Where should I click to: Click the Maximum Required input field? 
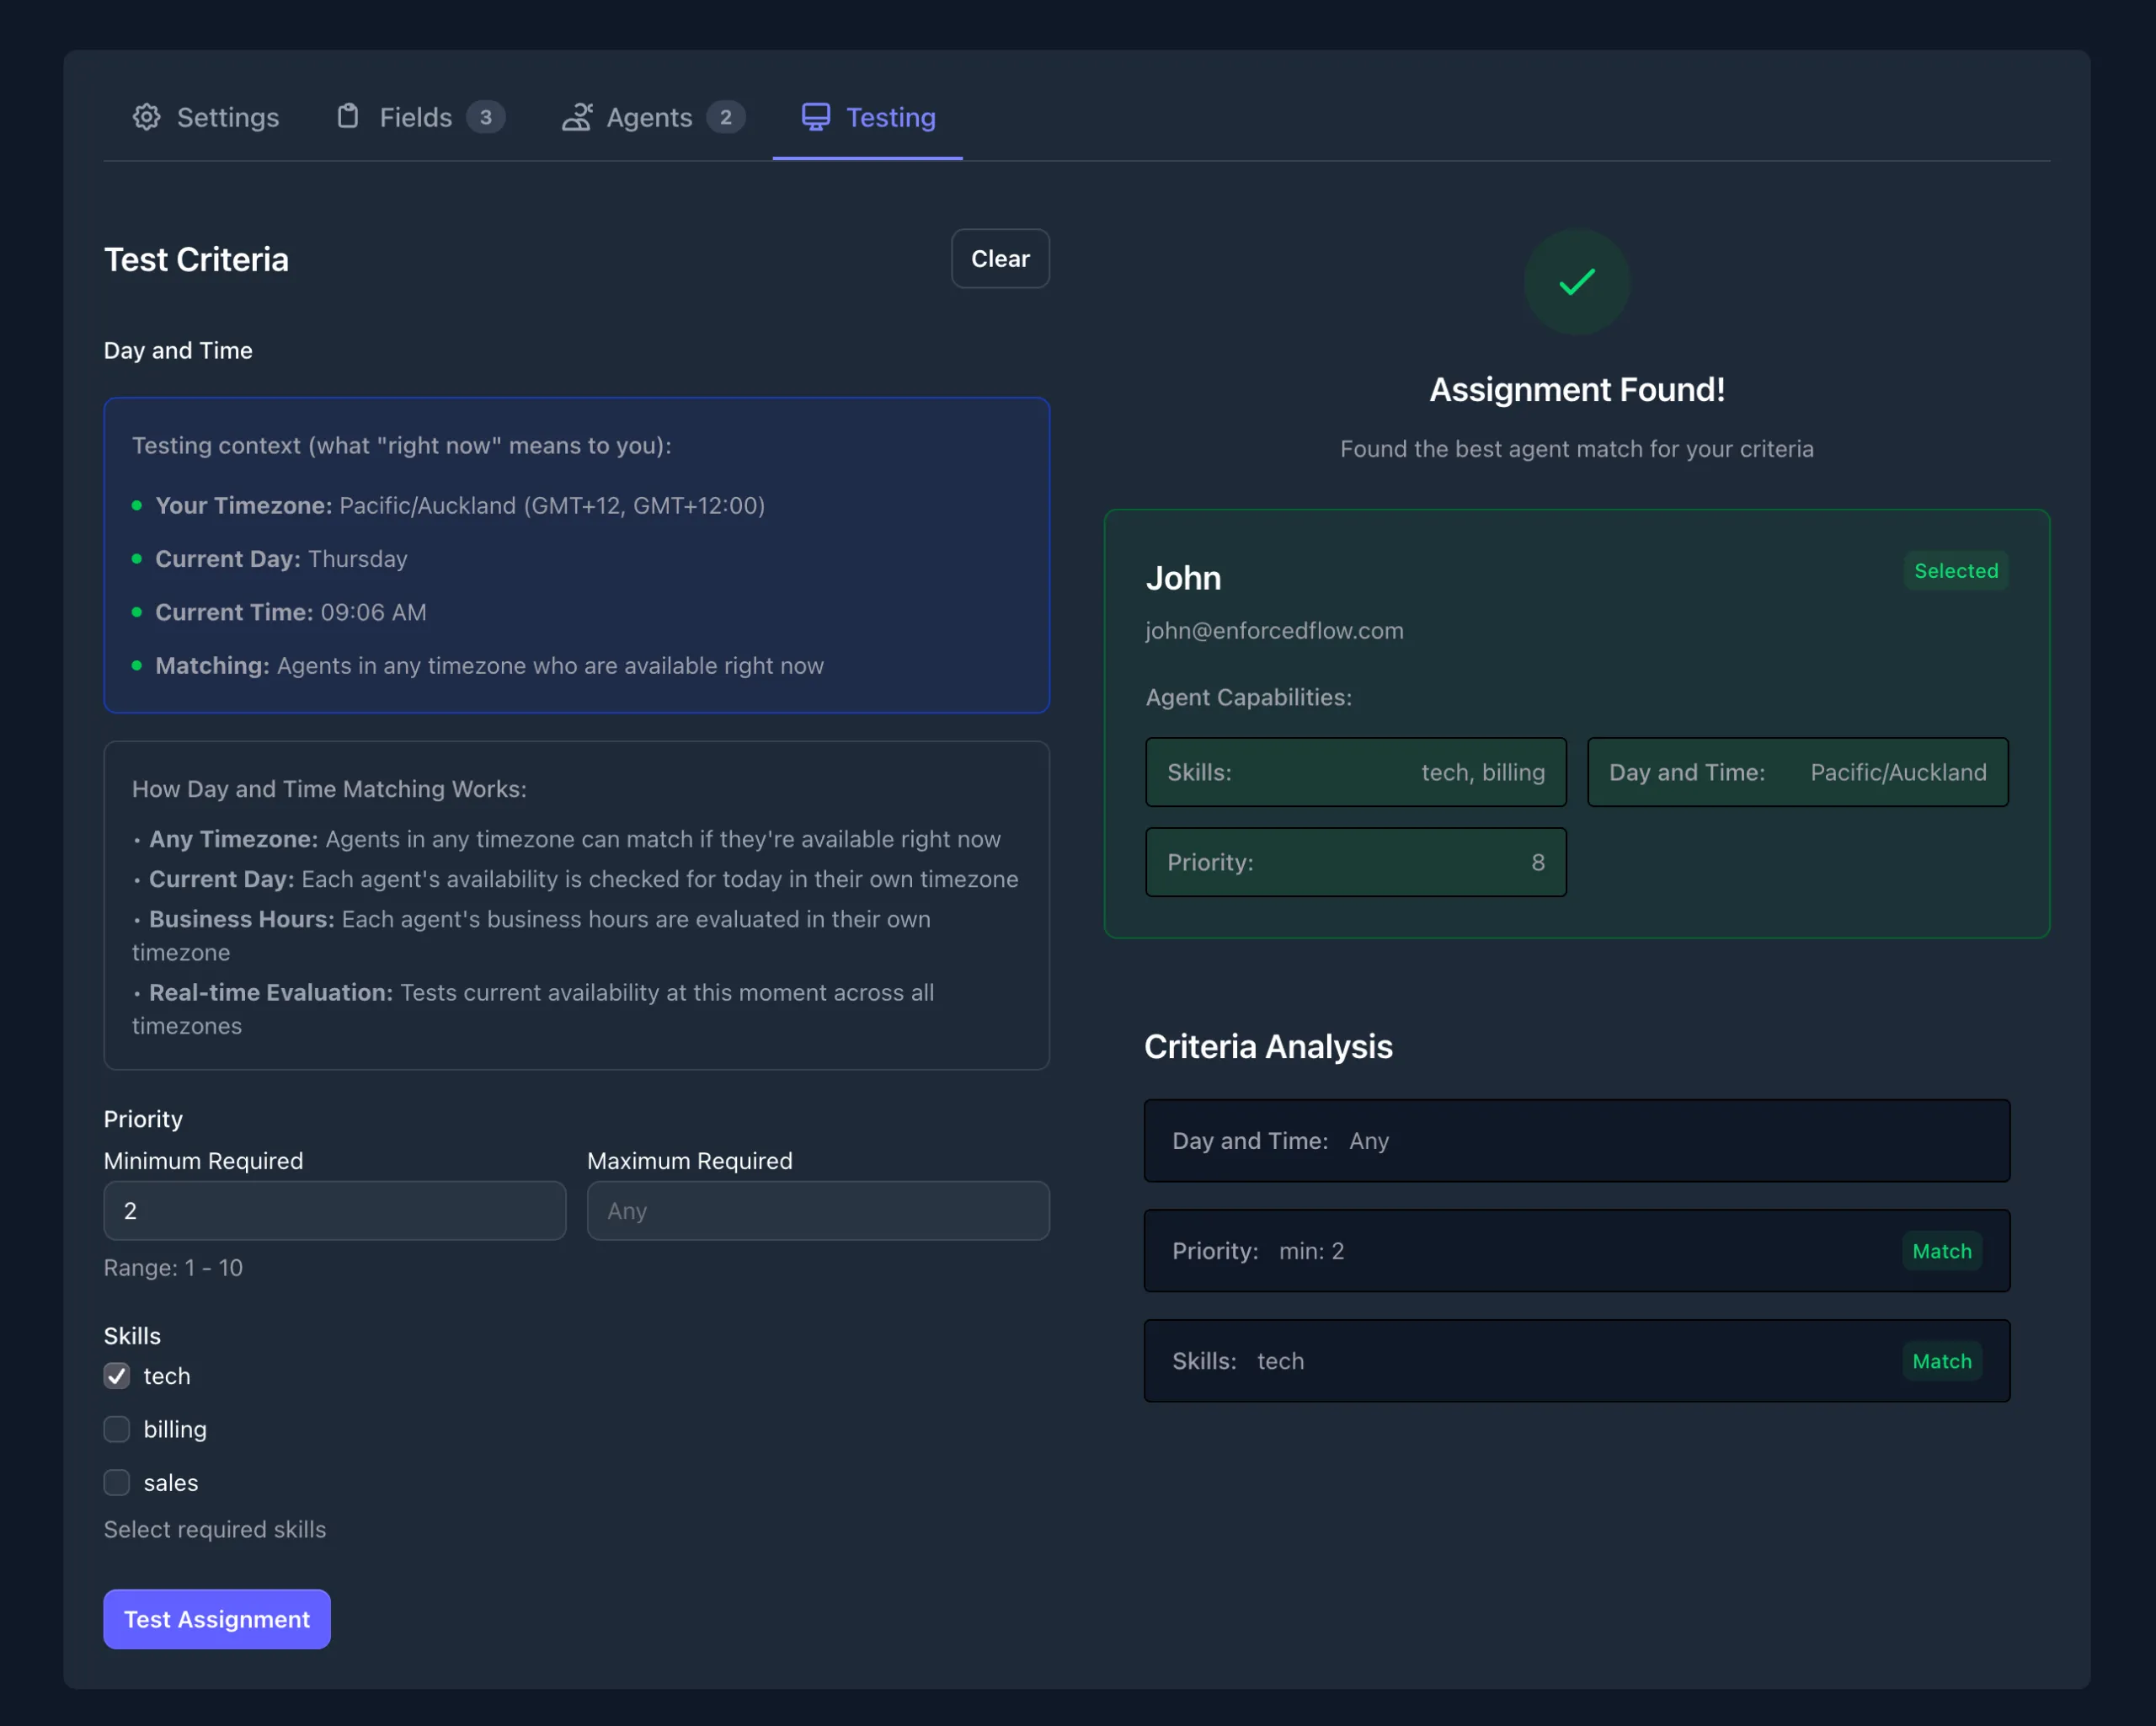(817, 1211)
